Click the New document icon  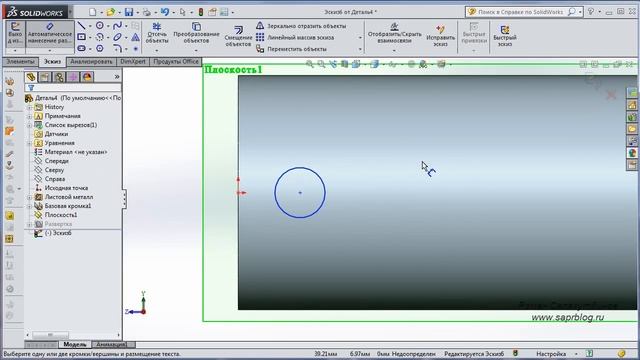click(93, 12)
